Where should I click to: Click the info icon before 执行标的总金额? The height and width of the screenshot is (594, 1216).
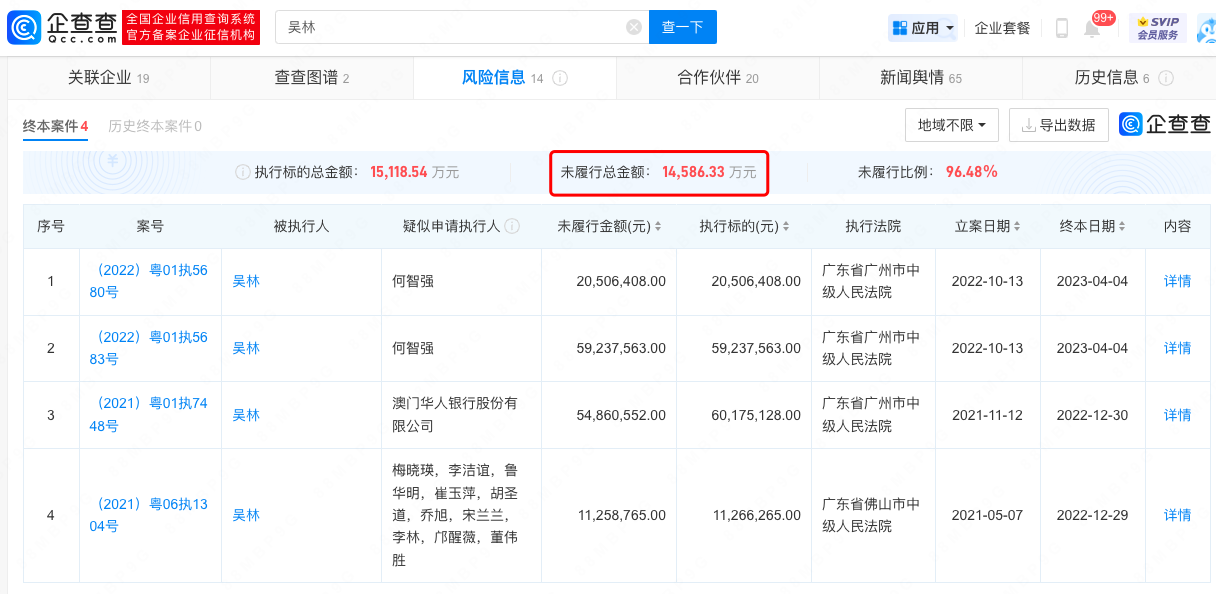[242, 172]
